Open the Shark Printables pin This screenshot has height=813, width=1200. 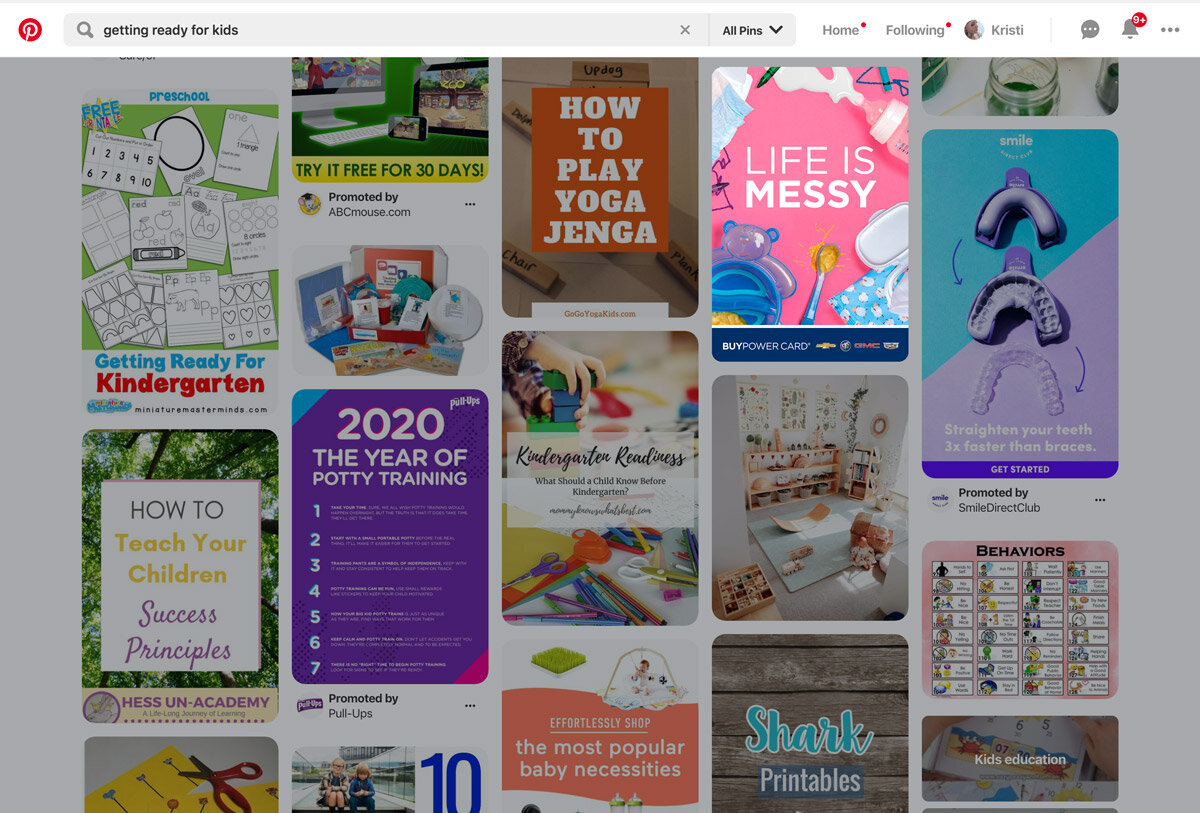point(810,723)
